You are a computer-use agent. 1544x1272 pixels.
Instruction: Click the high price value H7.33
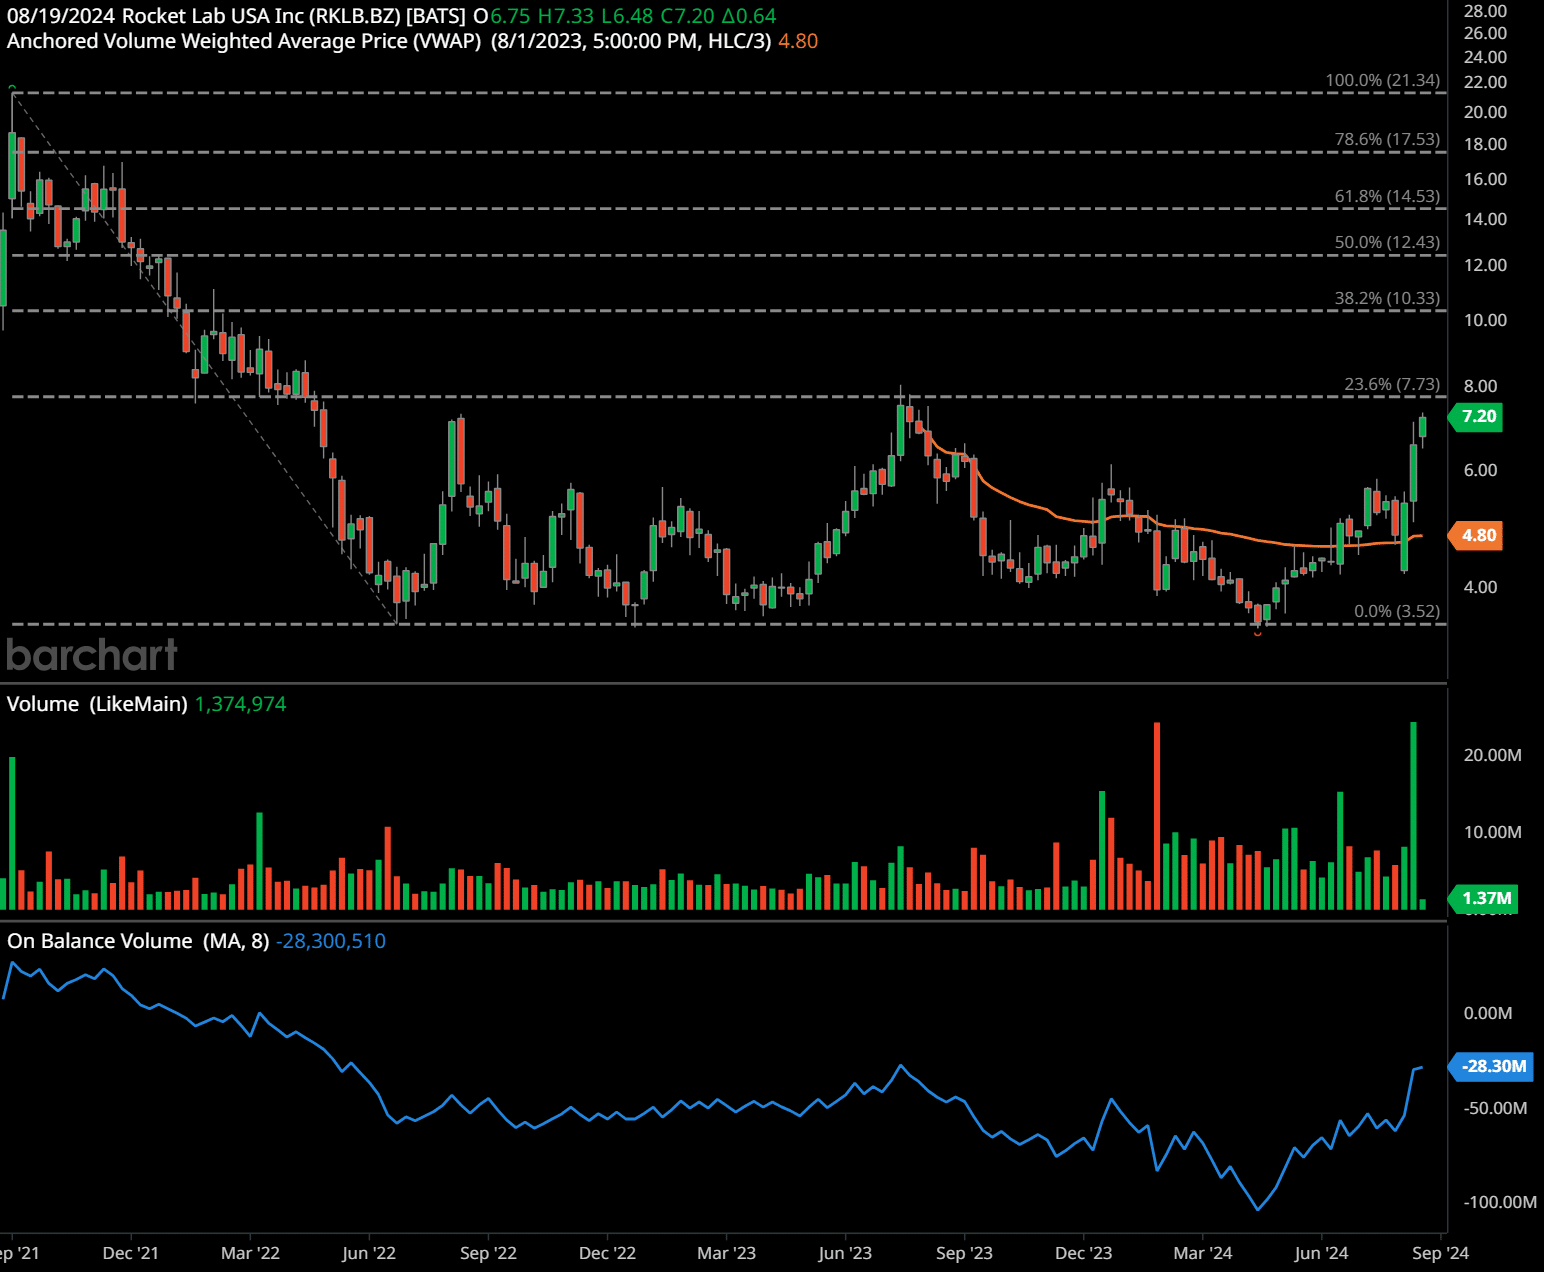point(566,16)
